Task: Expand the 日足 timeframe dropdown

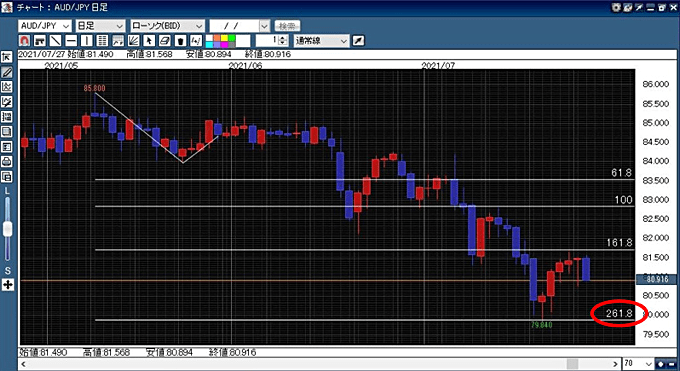Action: pyautogui.click(x=100, y=26)
